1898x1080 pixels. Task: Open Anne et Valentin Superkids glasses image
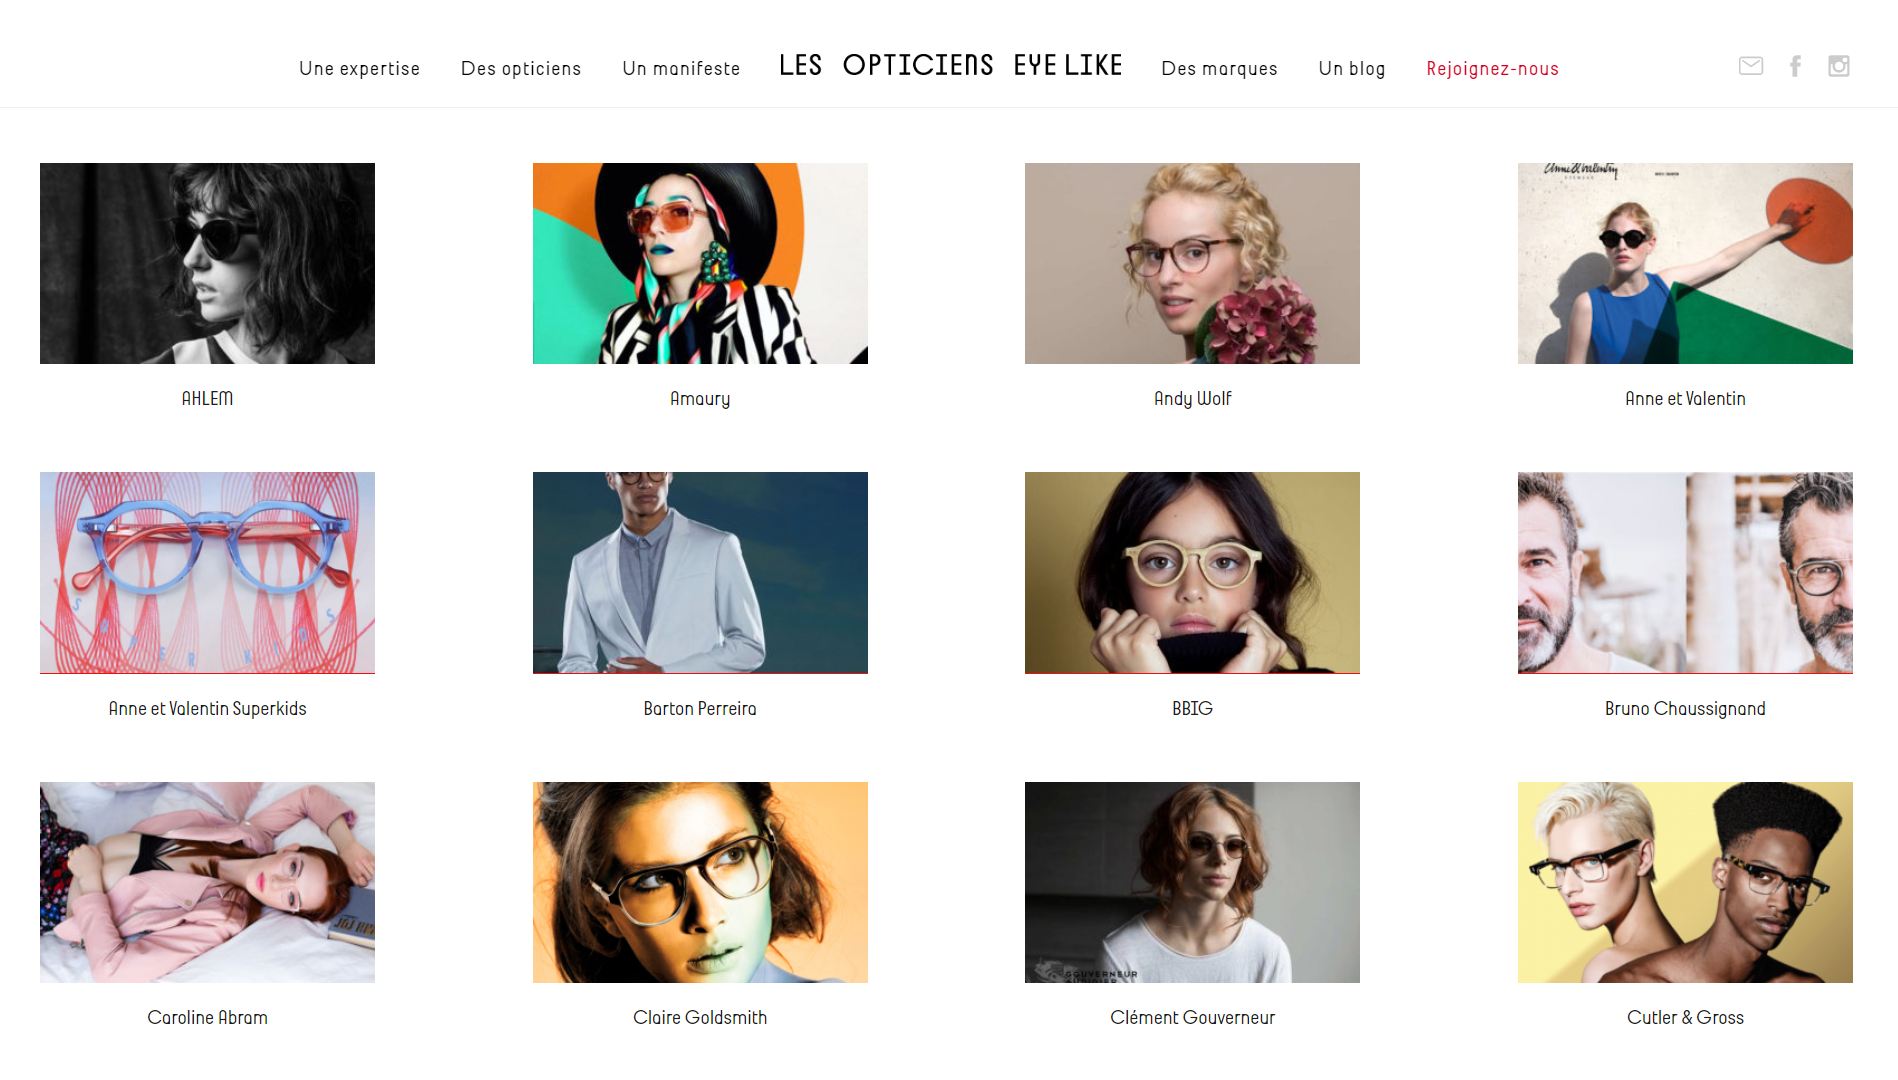click(x=207, y=573)
